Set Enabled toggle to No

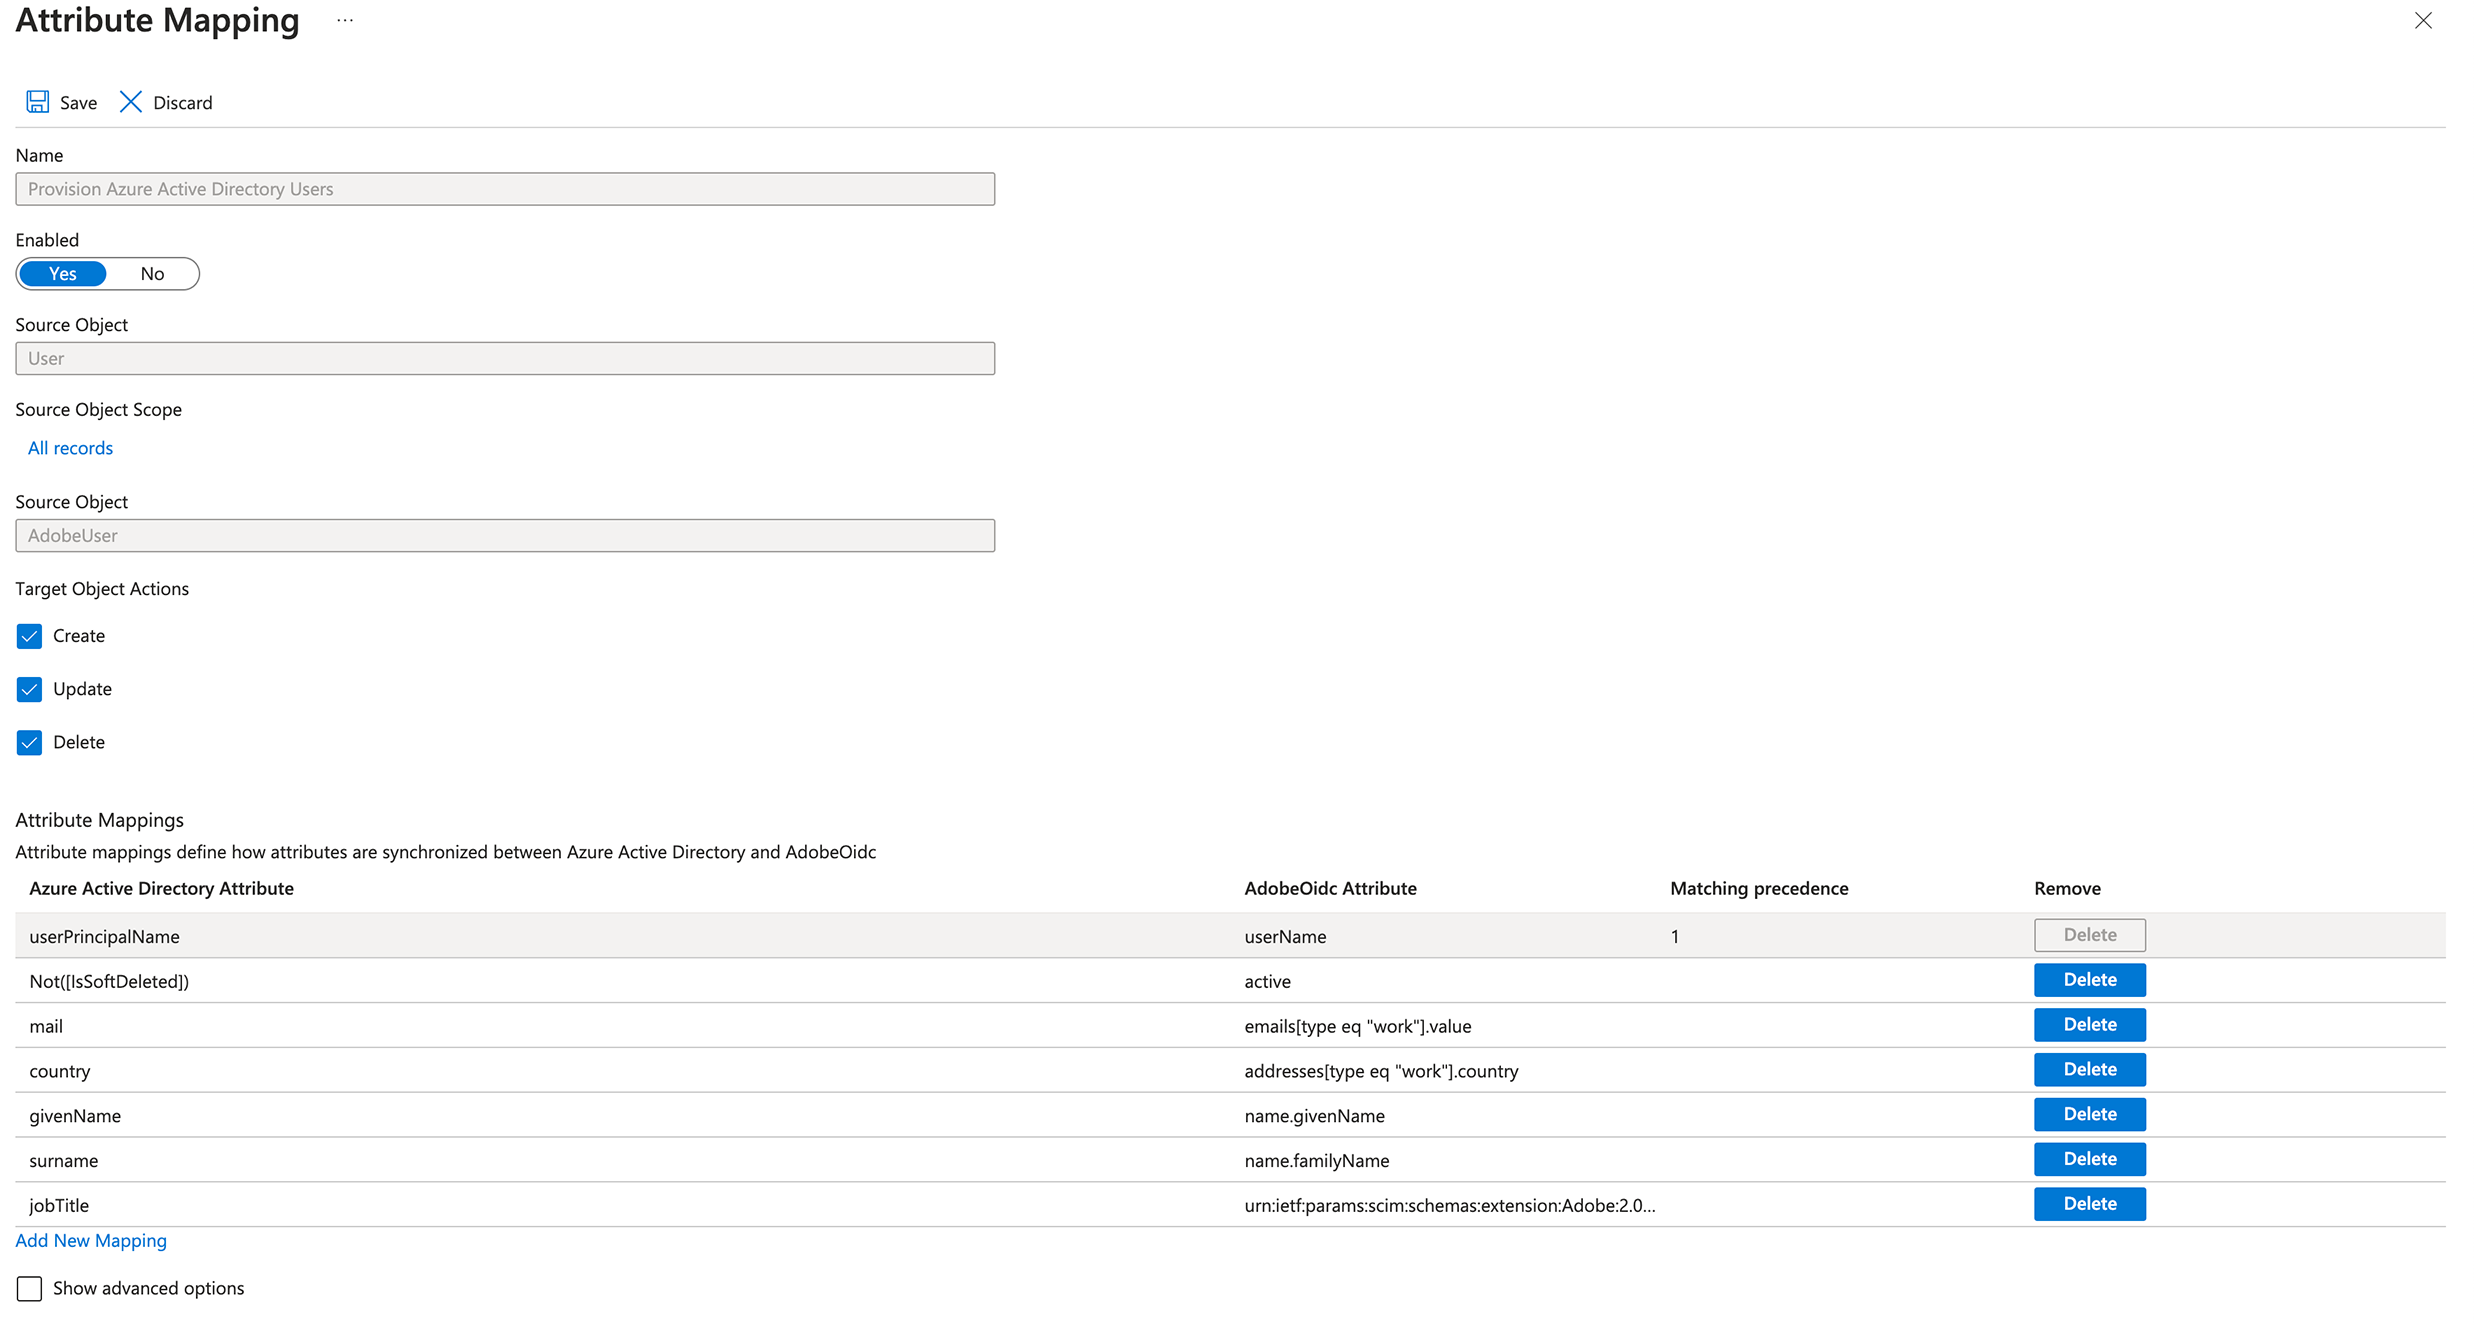152,274
